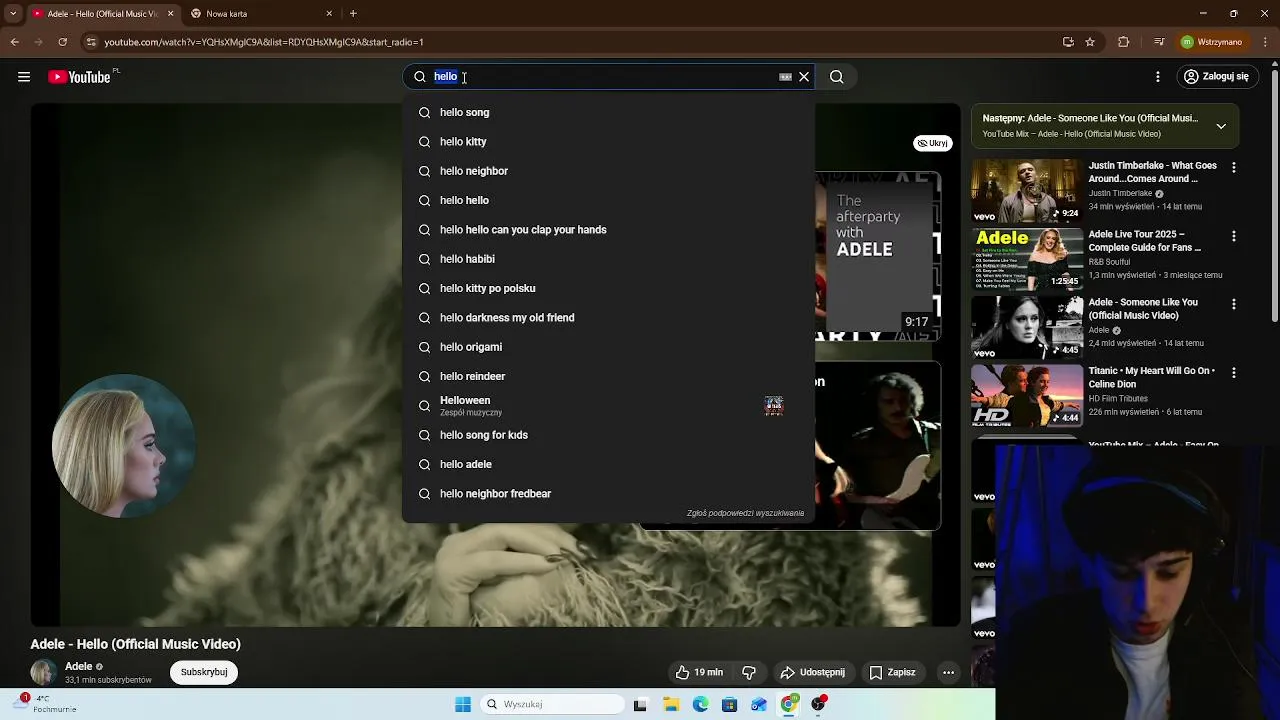Choose suggestion "hello neighbor fredbear"
Viewport: 1280px width, 720px height.
(608, 494)
